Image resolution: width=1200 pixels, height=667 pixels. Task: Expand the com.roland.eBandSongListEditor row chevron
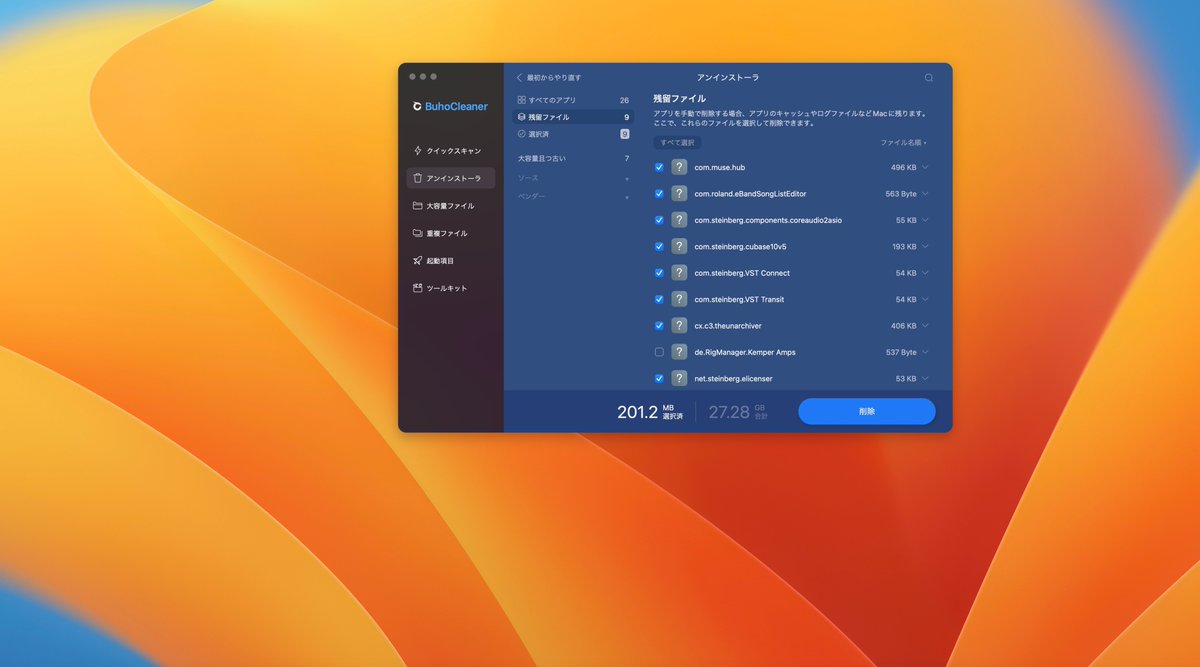click(926, 194)
